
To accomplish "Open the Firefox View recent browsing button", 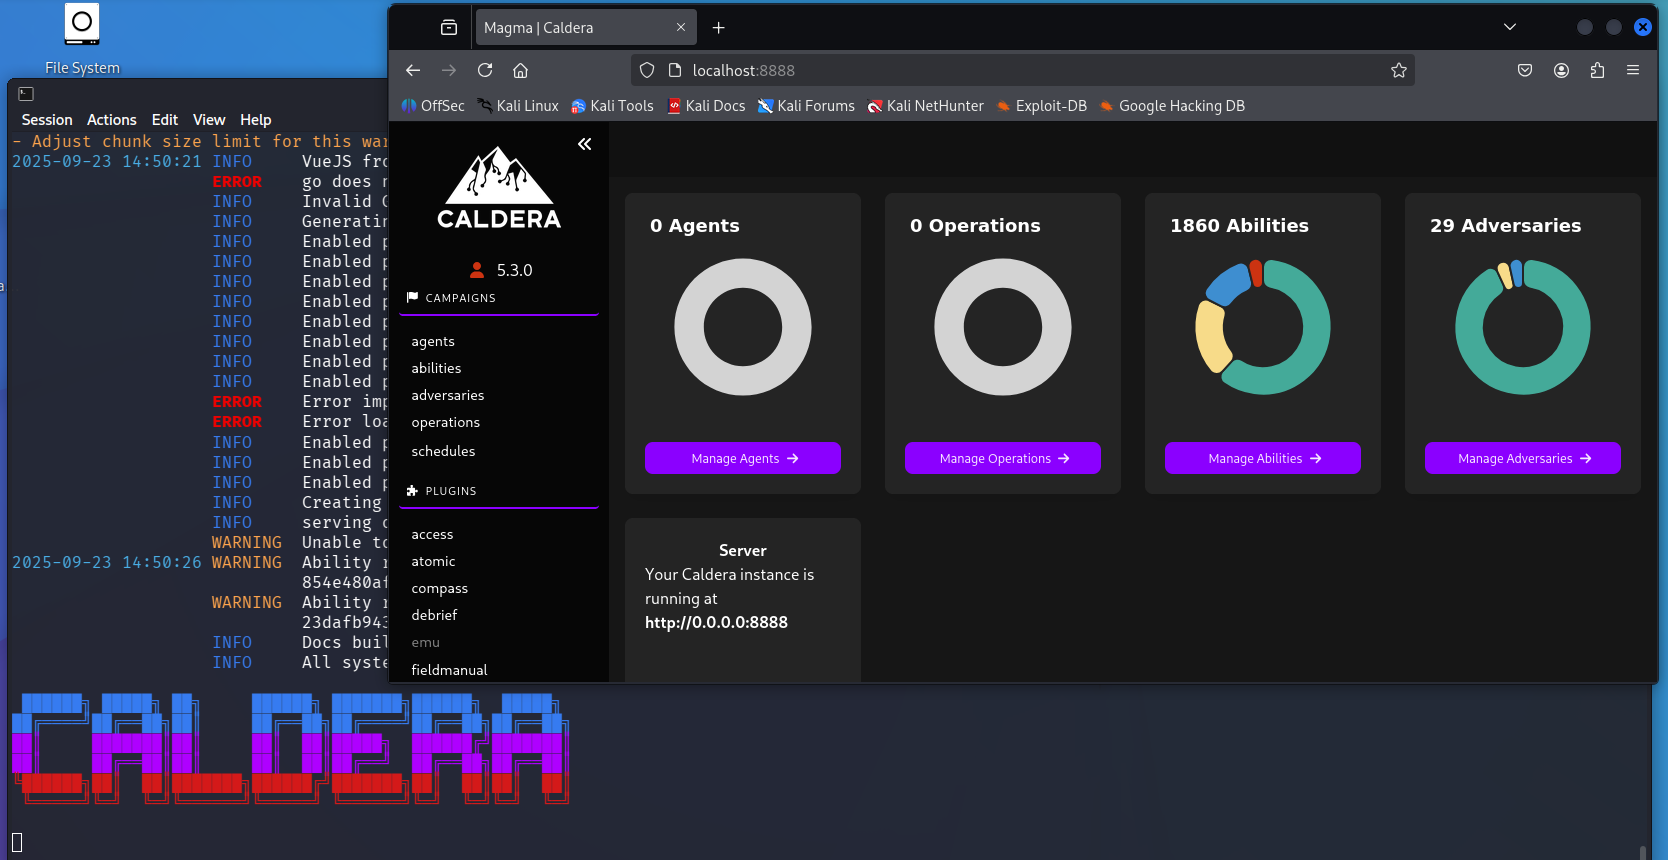I will tap(449, 27).
